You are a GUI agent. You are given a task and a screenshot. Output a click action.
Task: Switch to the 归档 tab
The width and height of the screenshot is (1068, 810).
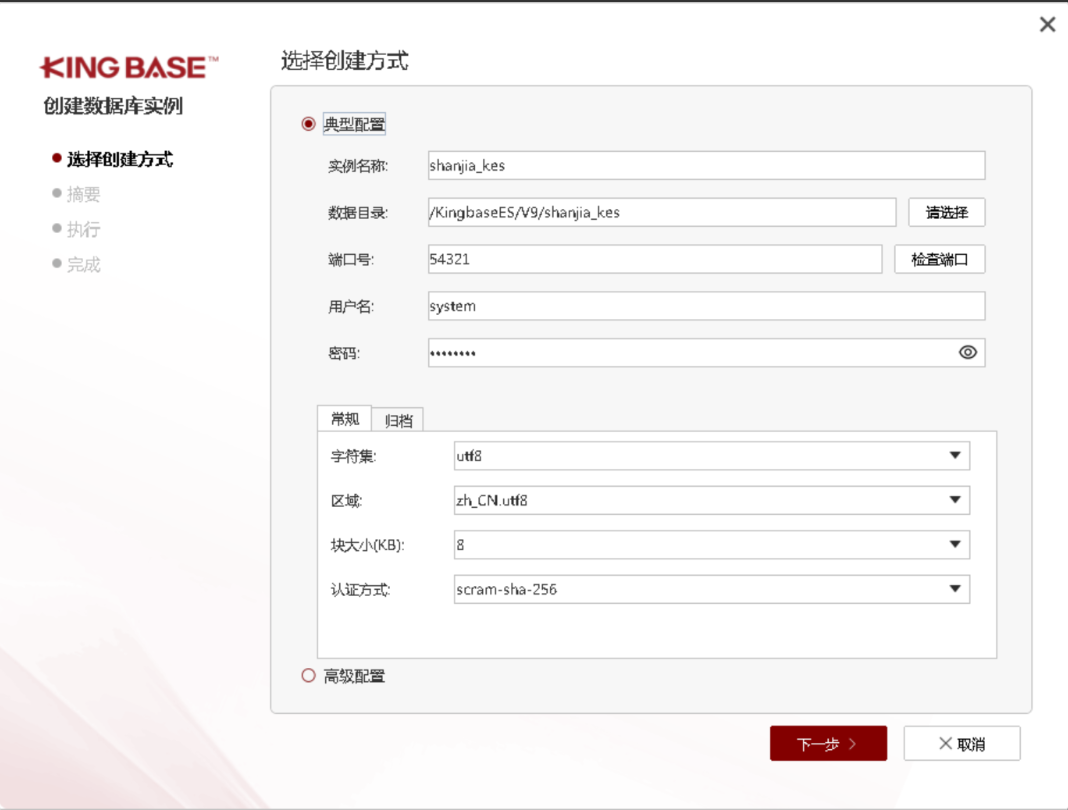[x=398, y=420]
